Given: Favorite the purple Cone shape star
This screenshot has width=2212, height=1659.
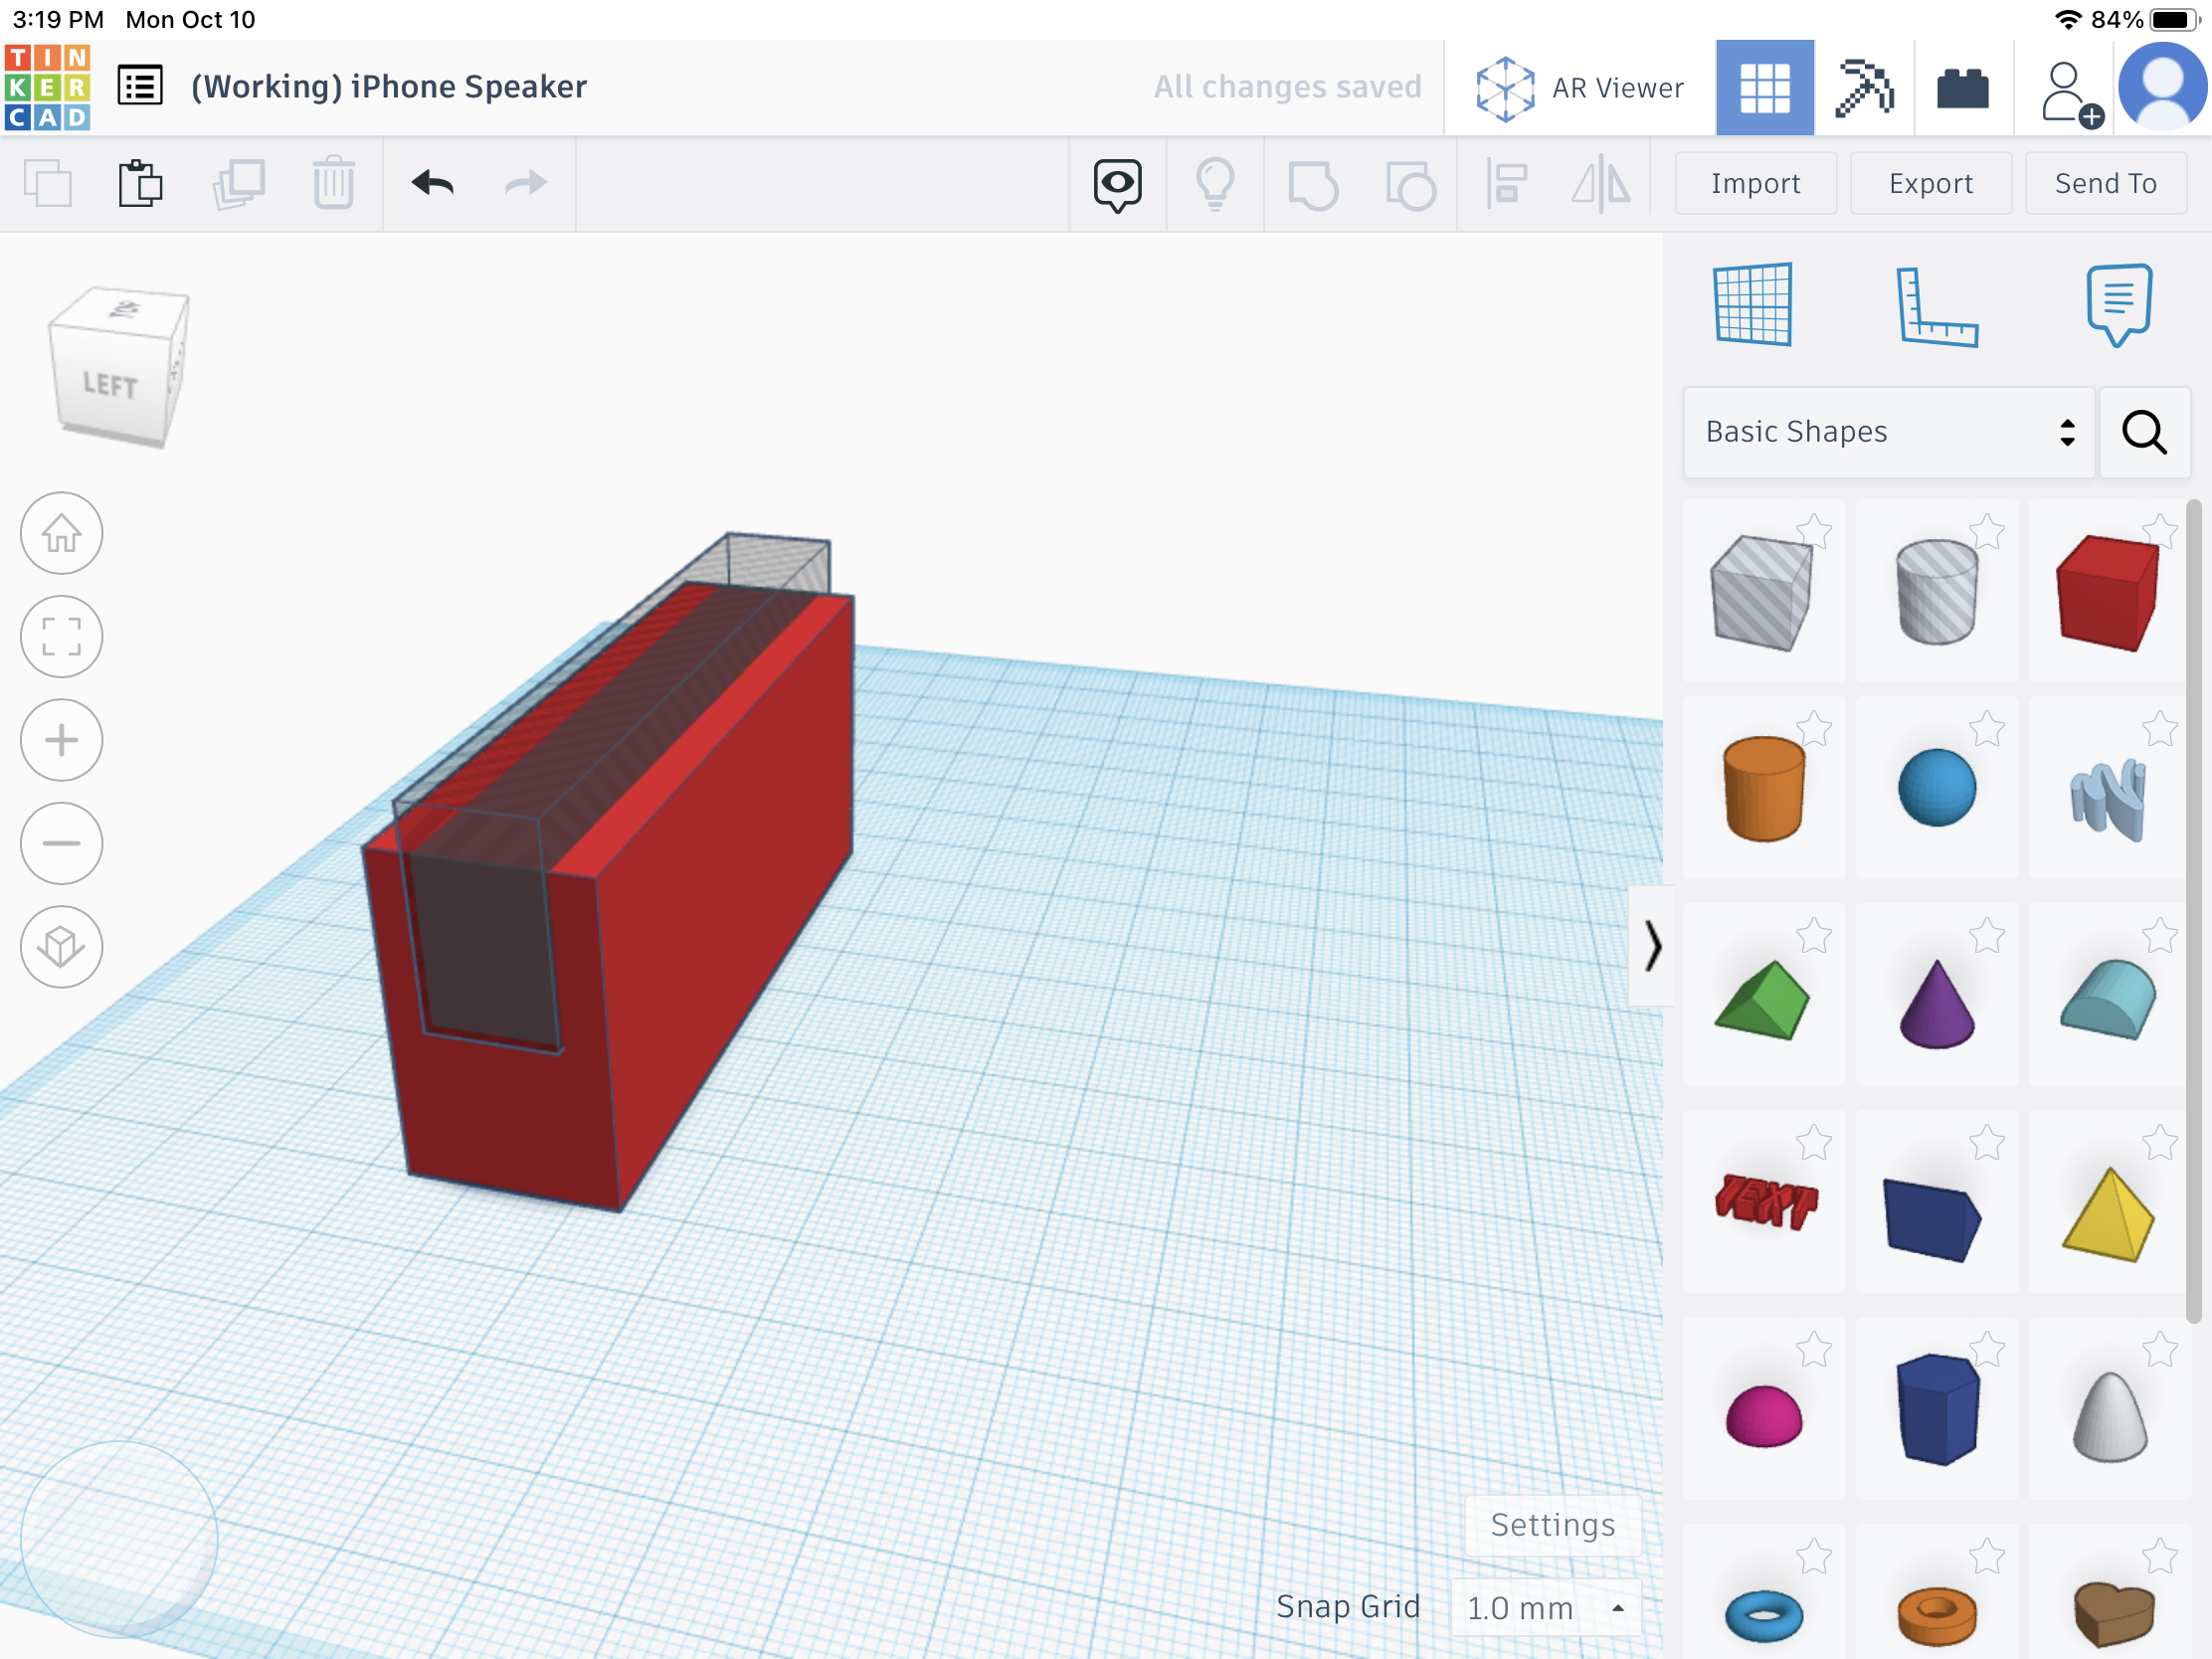Looking at the screenshot, I should 1987,936.
